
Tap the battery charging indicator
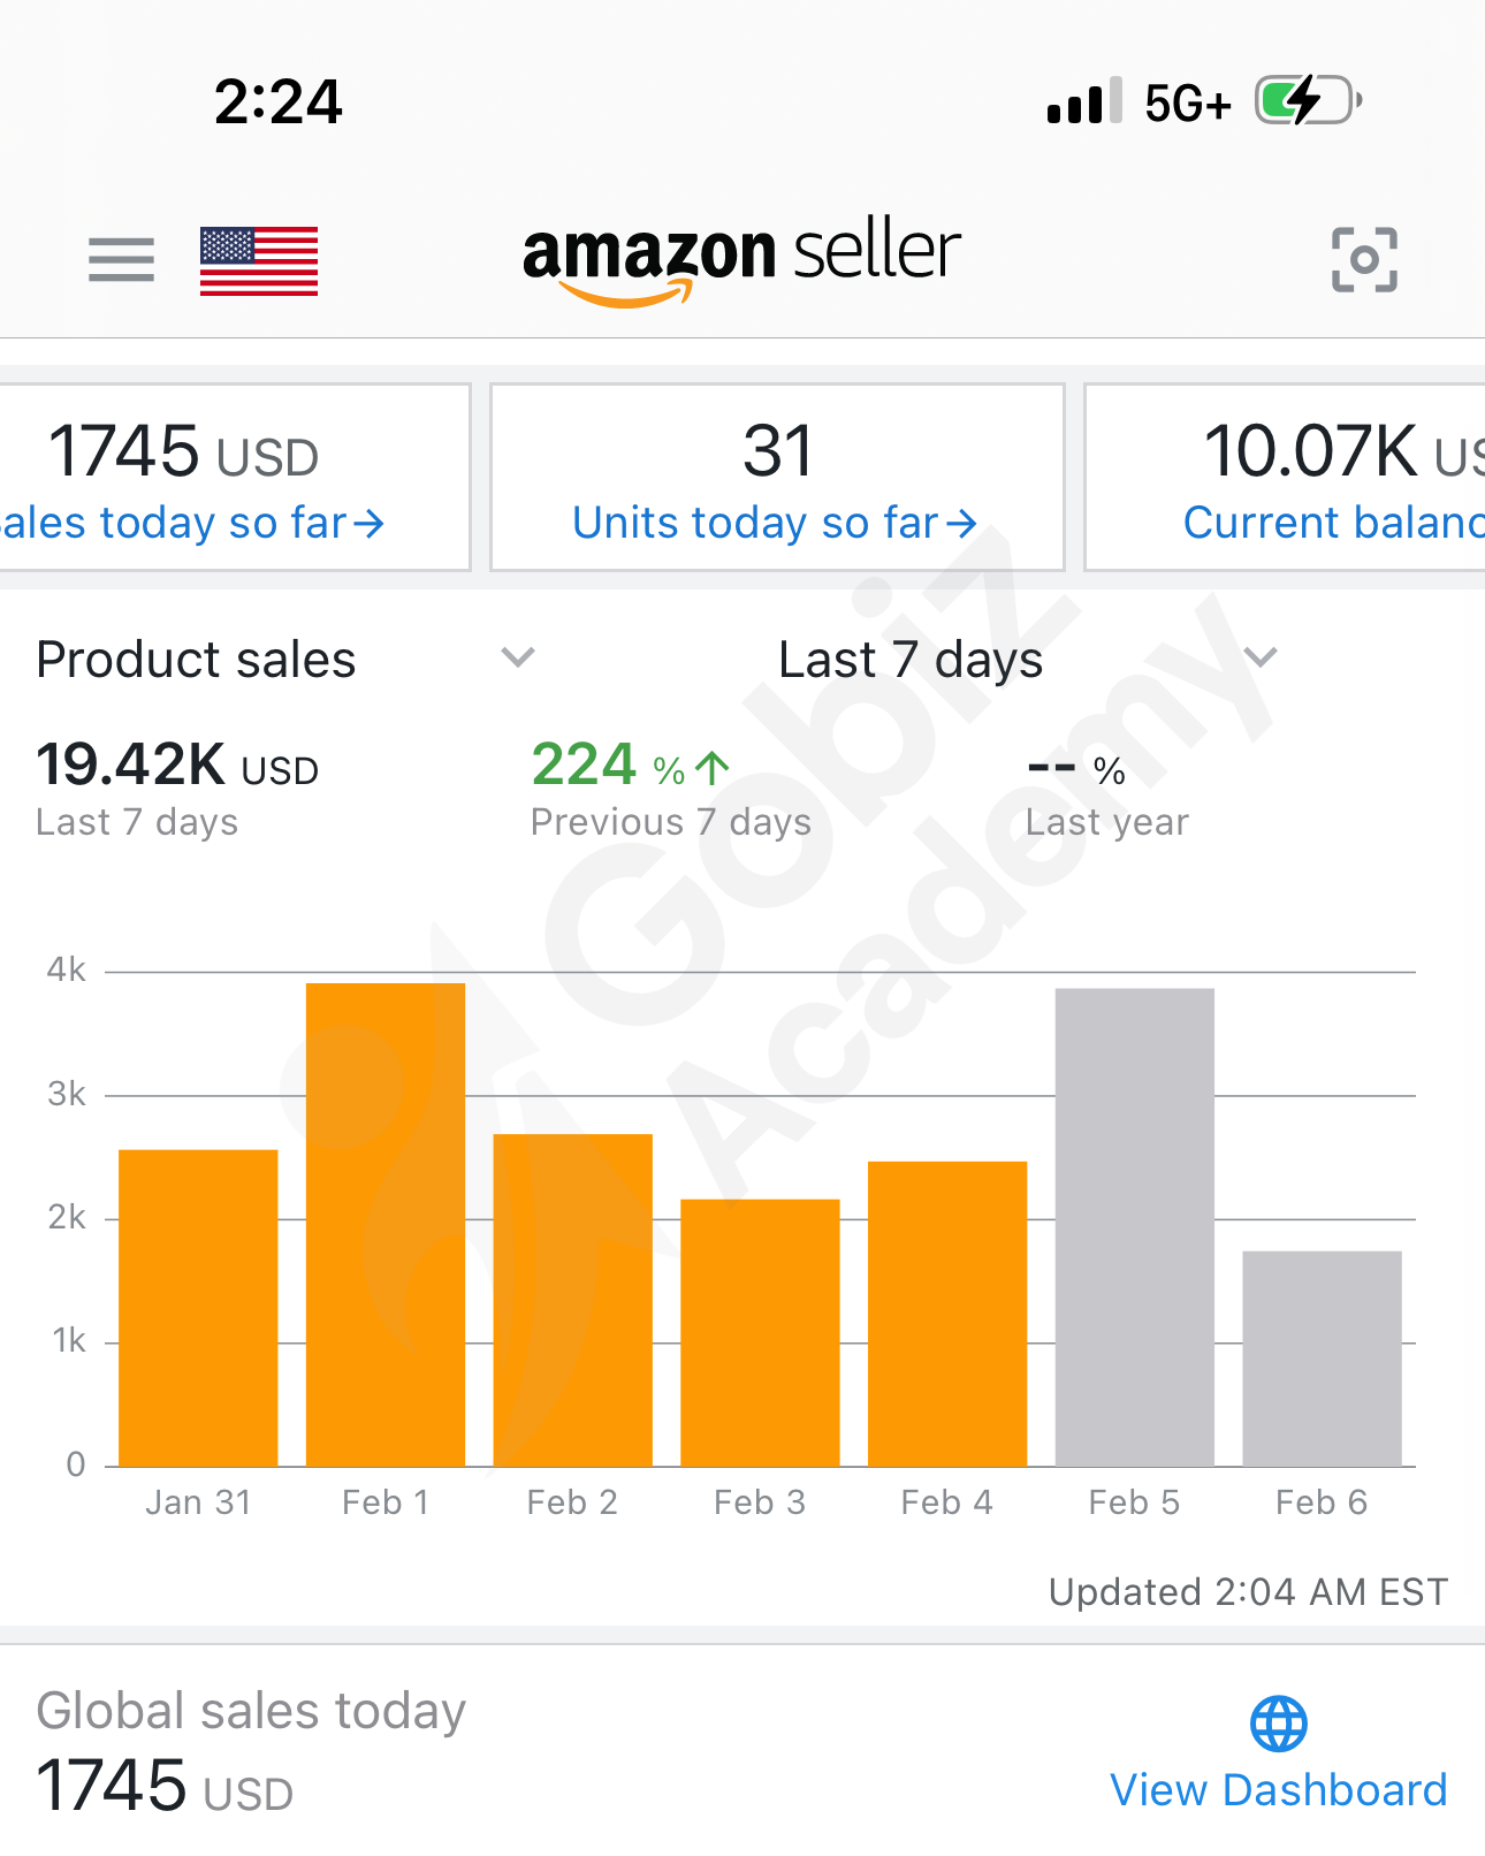pos(1306,101)
